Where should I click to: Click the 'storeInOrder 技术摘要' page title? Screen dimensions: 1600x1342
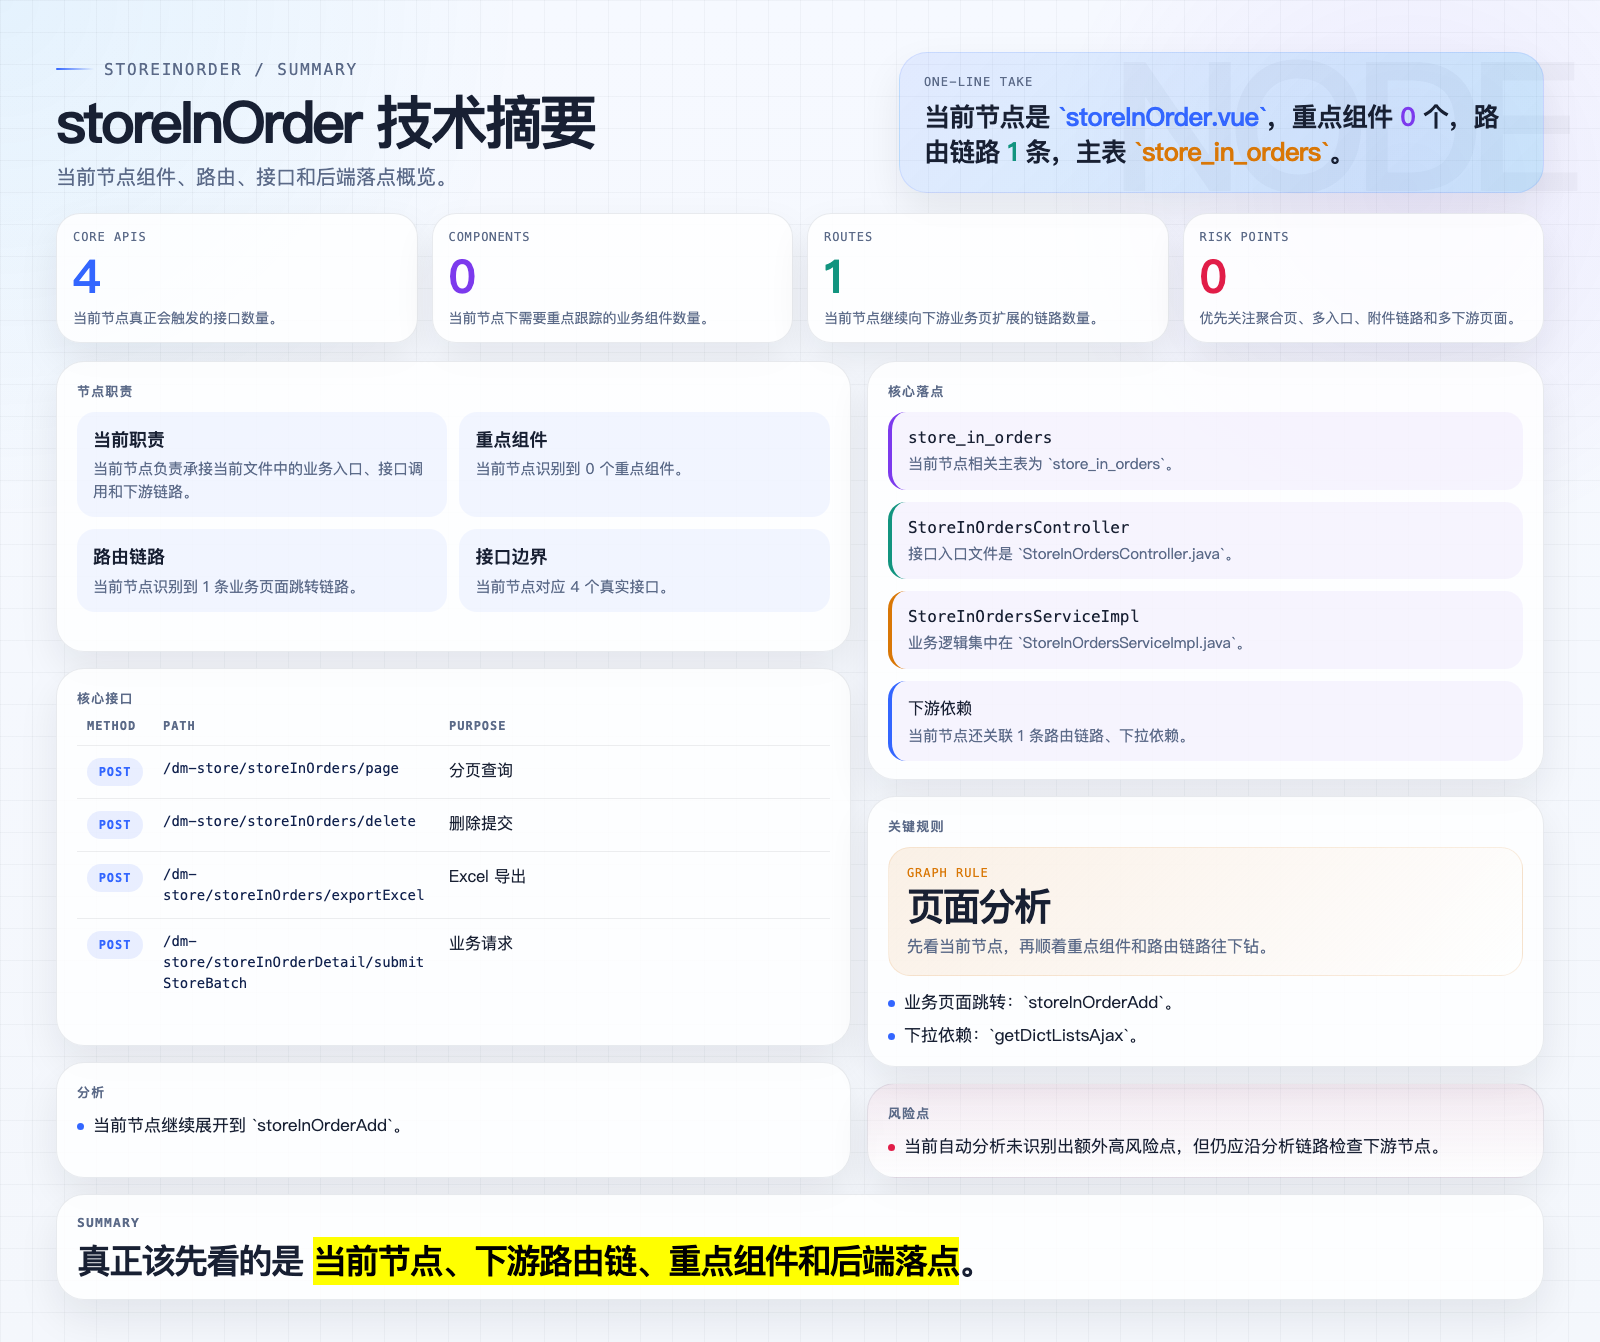326,124
